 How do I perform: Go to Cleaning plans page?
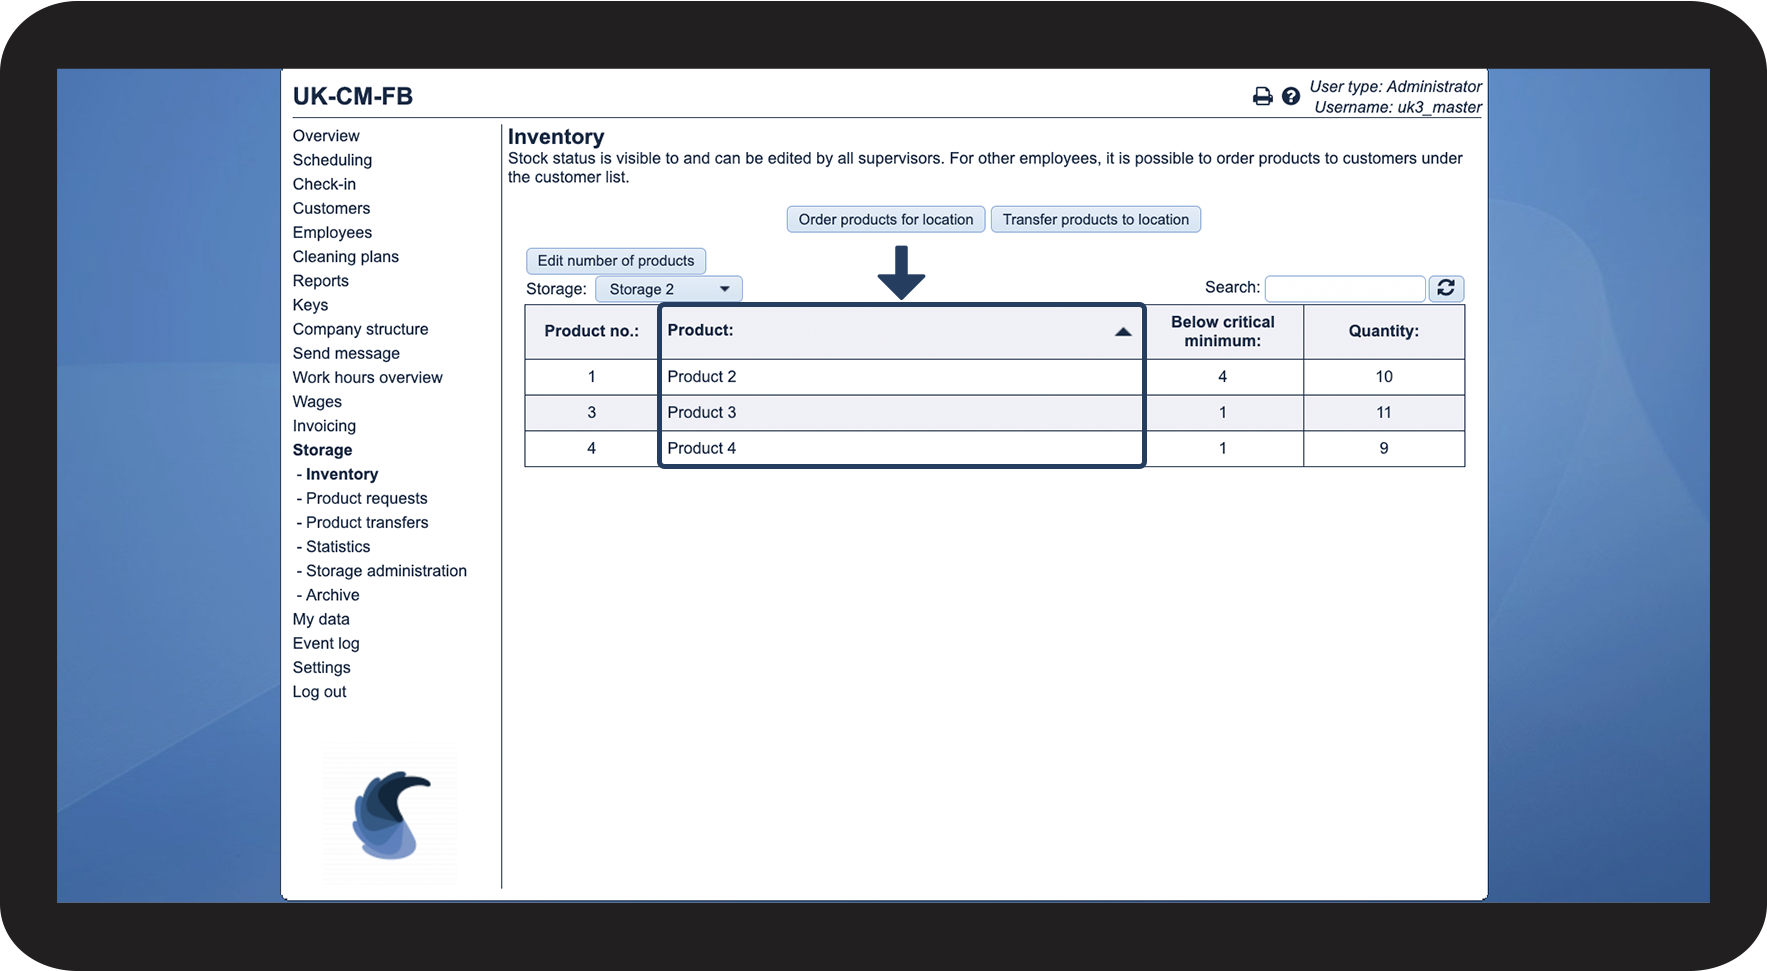pyautogui.click(x=346, y=257)
